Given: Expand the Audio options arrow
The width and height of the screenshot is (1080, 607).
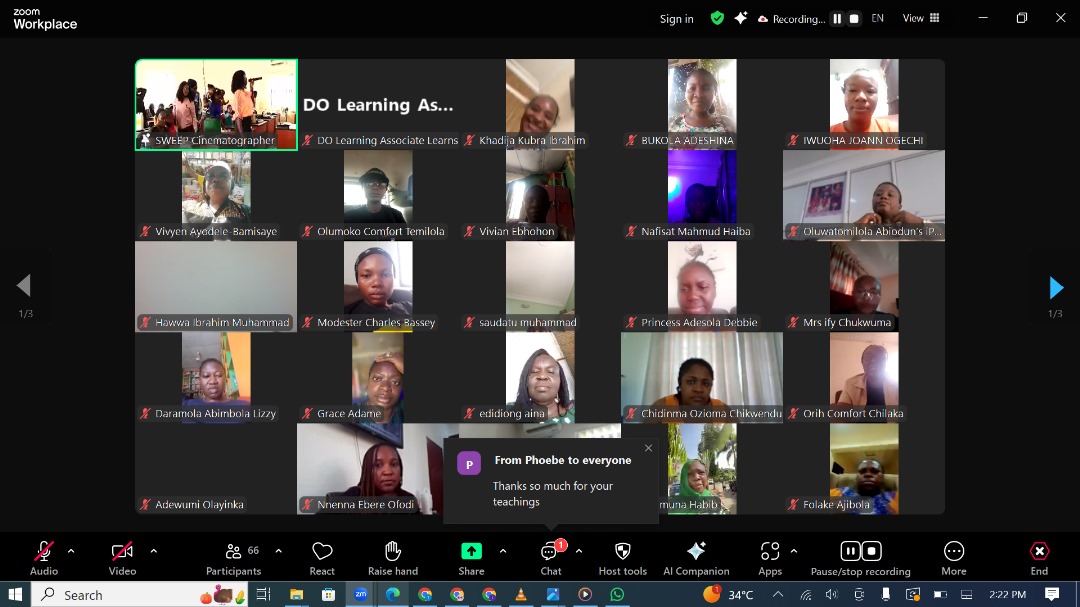Looking at the screenshot, I should (x=71, y=551).
